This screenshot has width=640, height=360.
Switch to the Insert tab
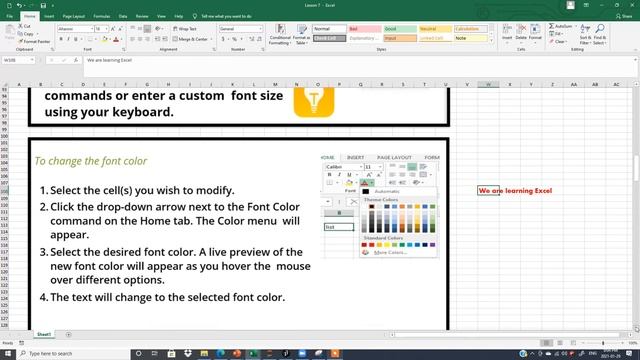point(49,16)
